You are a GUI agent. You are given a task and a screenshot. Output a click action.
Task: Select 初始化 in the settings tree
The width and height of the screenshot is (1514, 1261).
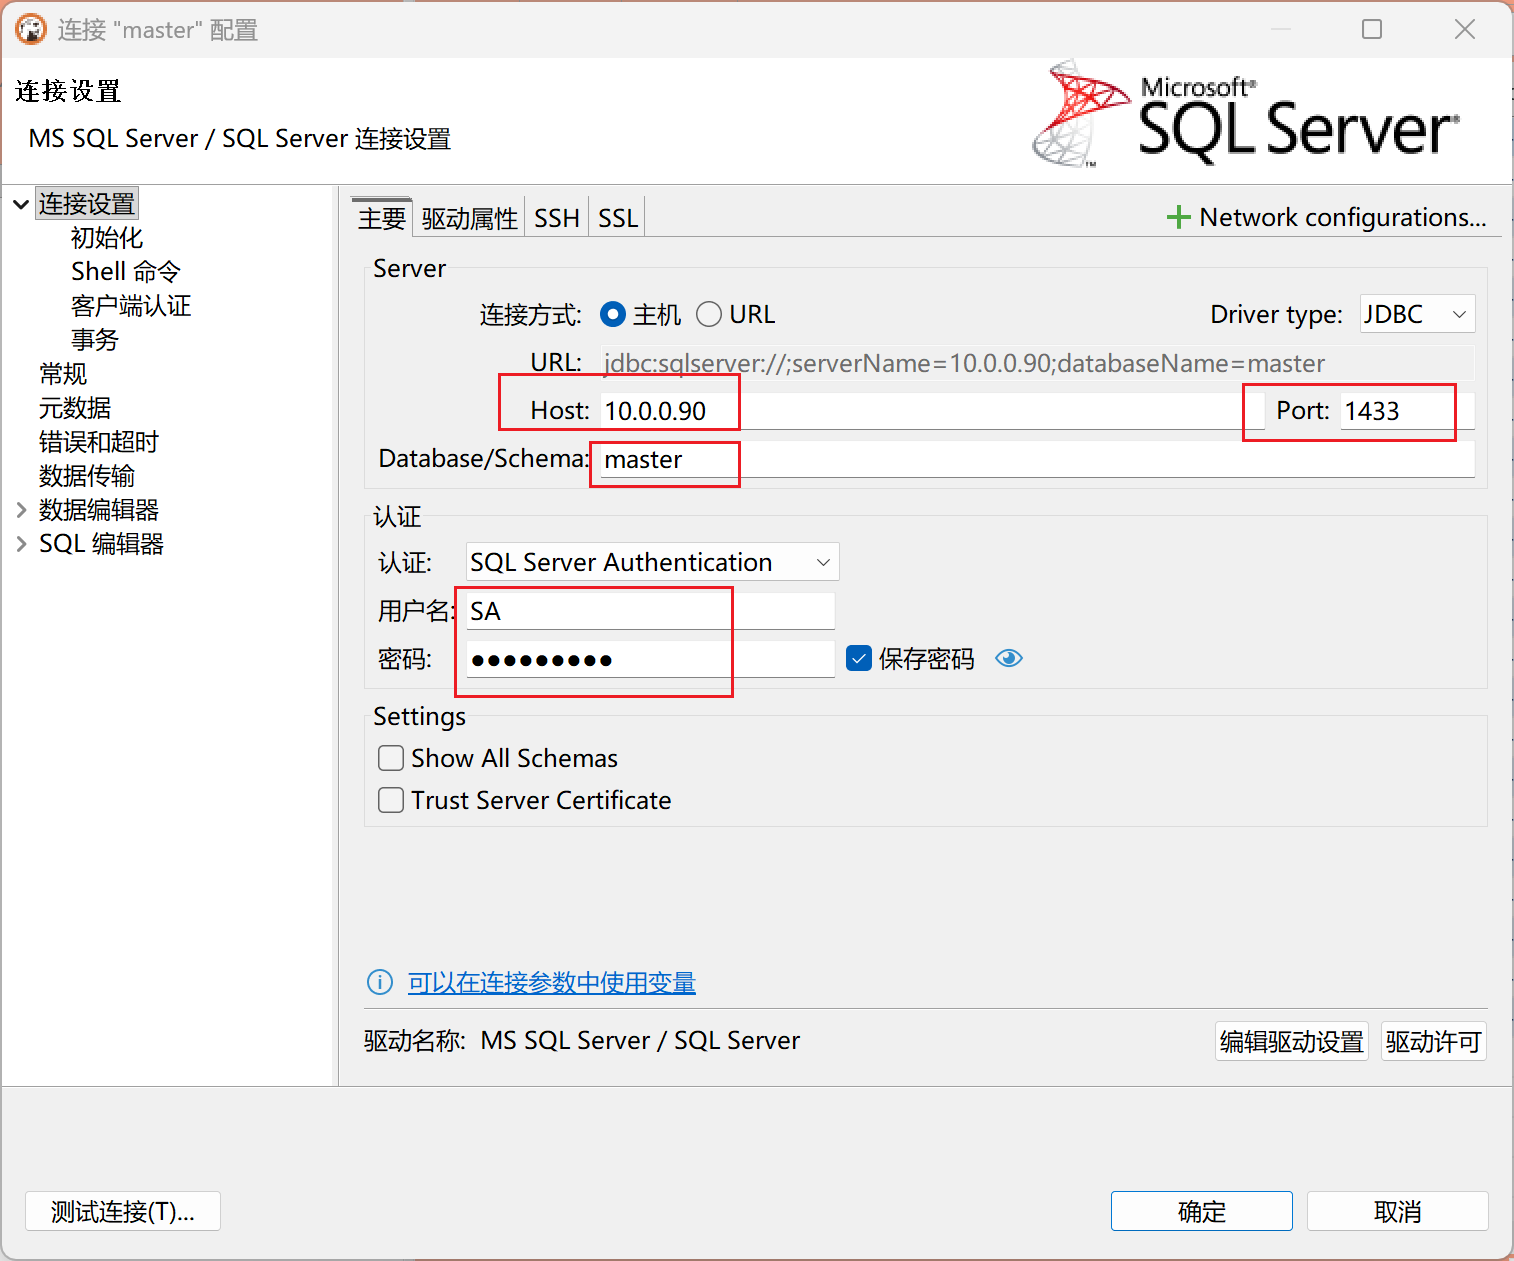tap(107, 238)
